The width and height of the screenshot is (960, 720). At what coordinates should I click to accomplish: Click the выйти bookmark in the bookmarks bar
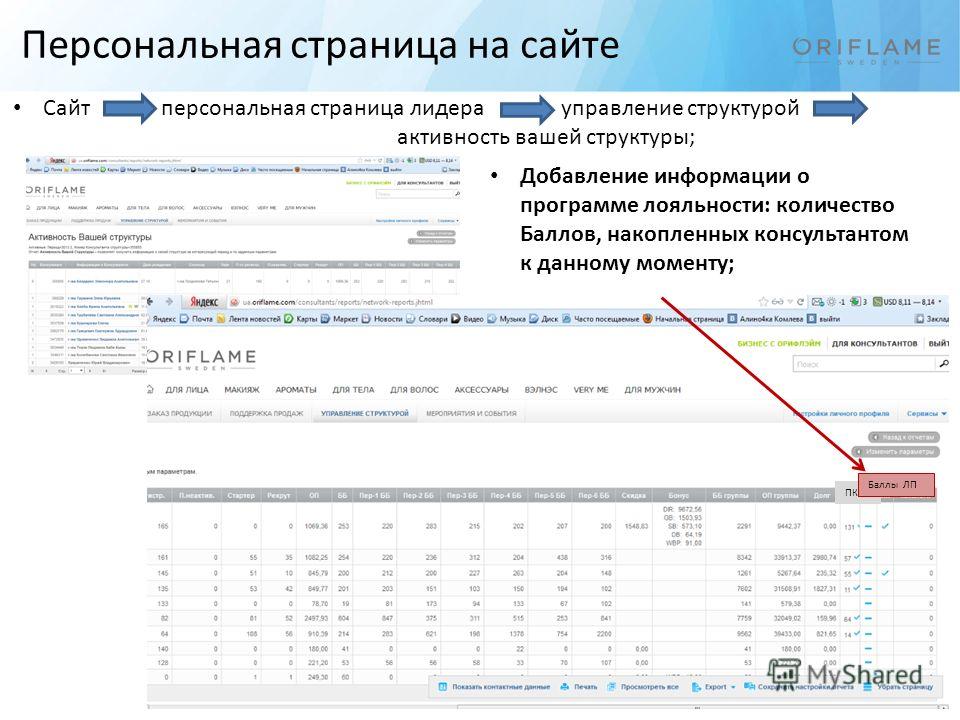pyautogui.click(x=823, y=319)
